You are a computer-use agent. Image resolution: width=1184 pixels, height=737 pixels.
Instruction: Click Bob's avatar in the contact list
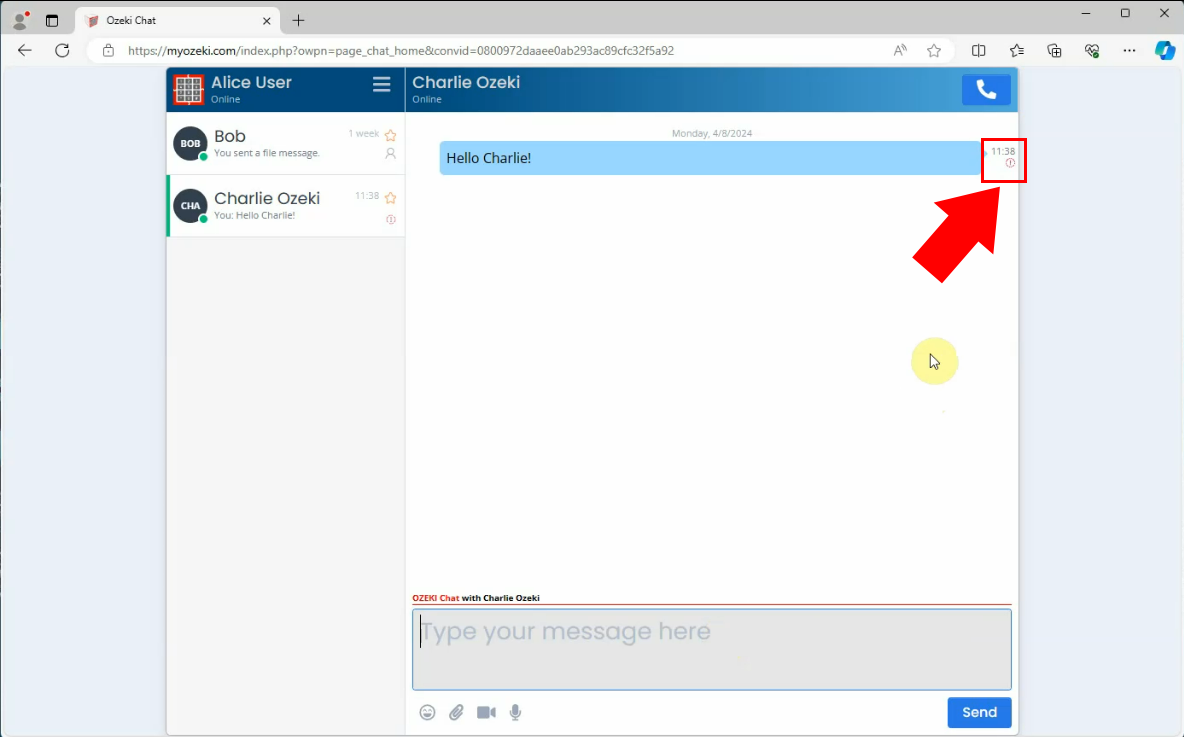point(190,144)
